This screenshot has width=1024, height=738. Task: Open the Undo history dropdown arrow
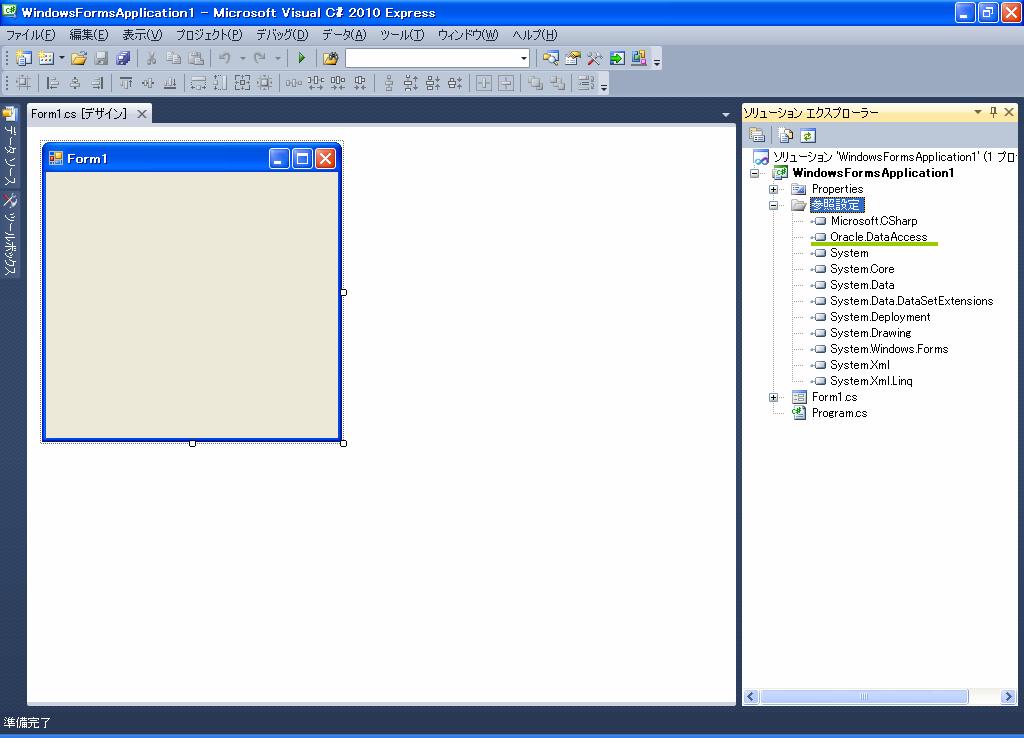(x=242, y=59)
